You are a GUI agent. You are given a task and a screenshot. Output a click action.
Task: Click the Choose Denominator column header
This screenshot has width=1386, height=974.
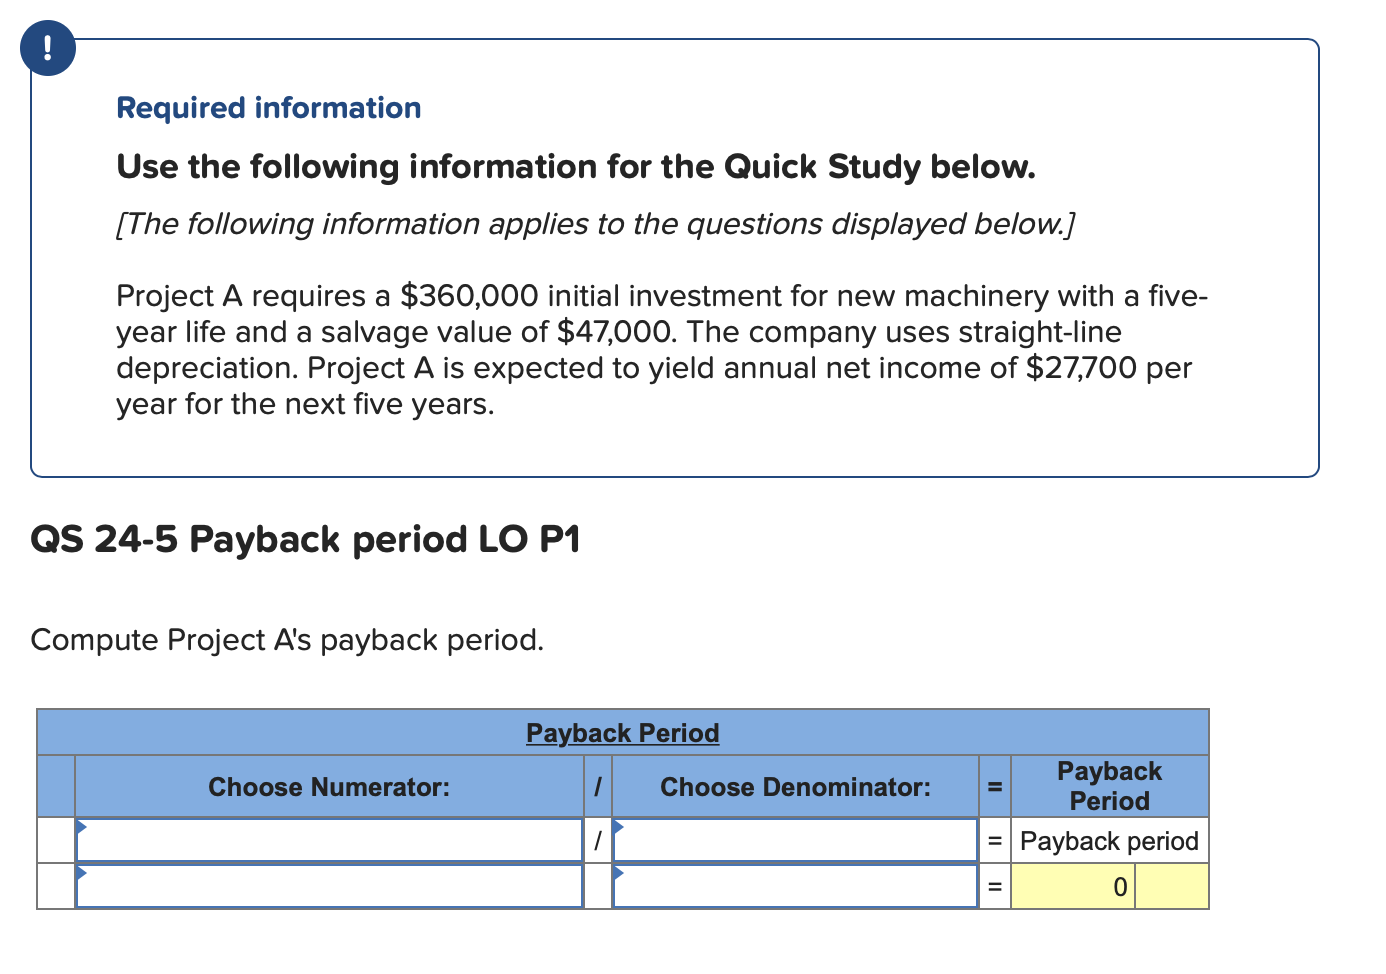[x=796, y=787]
